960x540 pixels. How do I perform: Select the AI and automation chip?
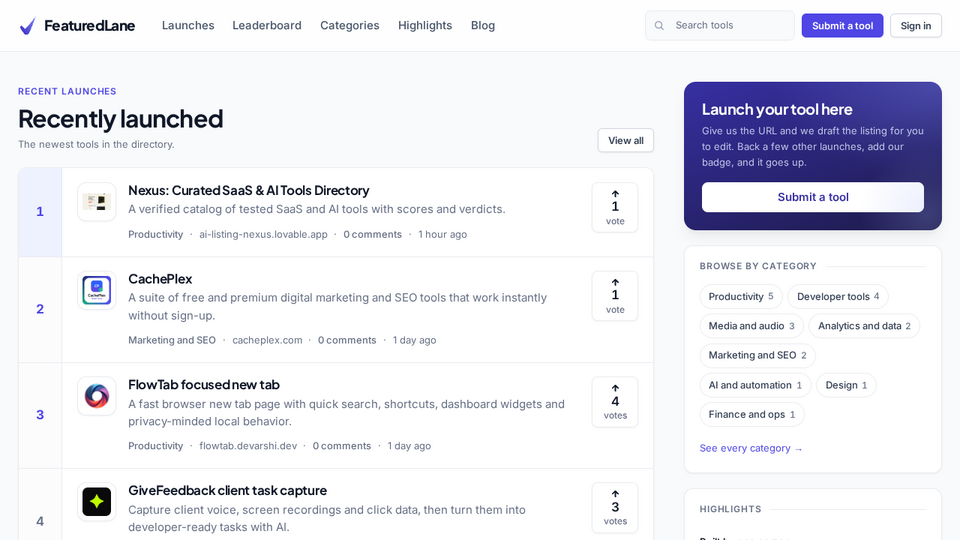755,385
